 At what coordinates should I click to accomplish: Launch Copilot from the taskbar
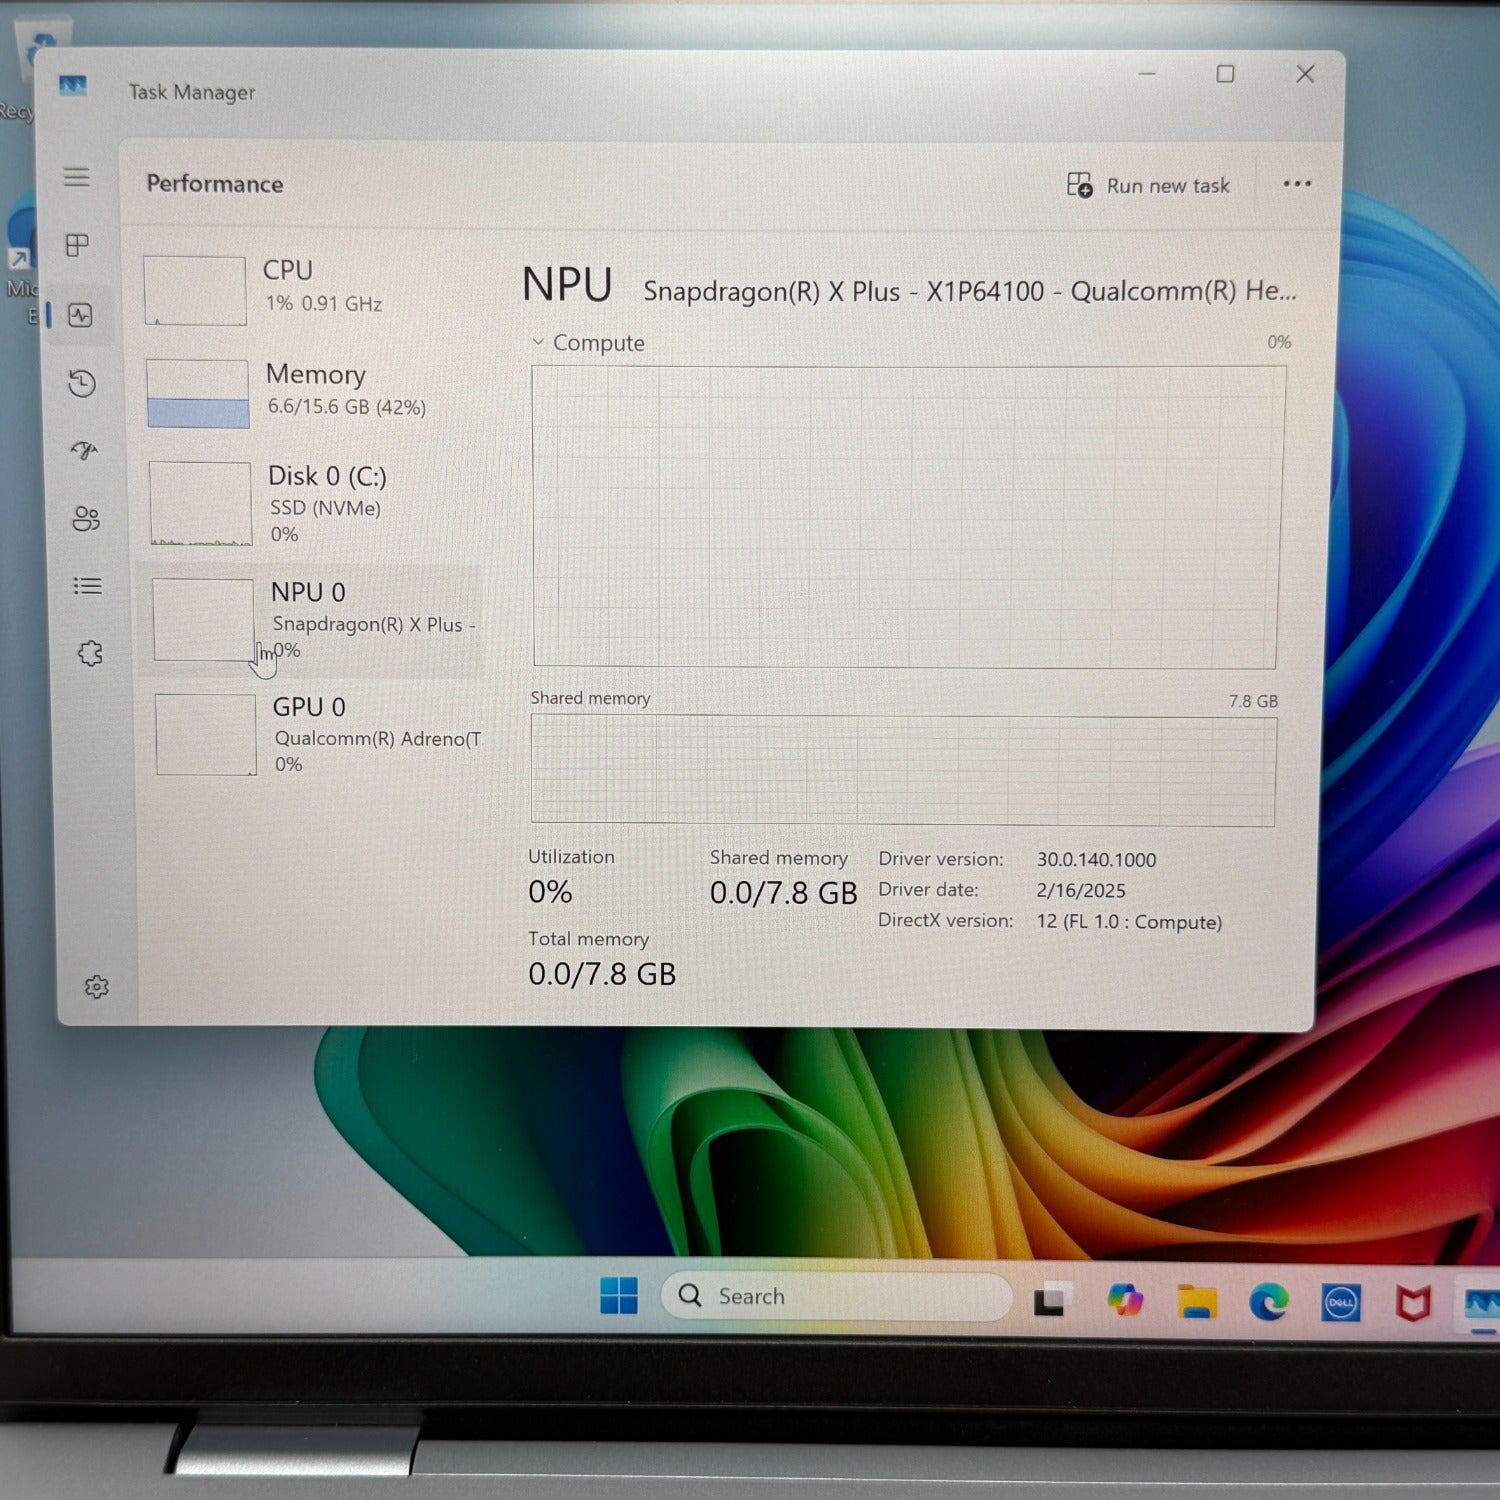pyautogui.click(x=1125, y=1301)
